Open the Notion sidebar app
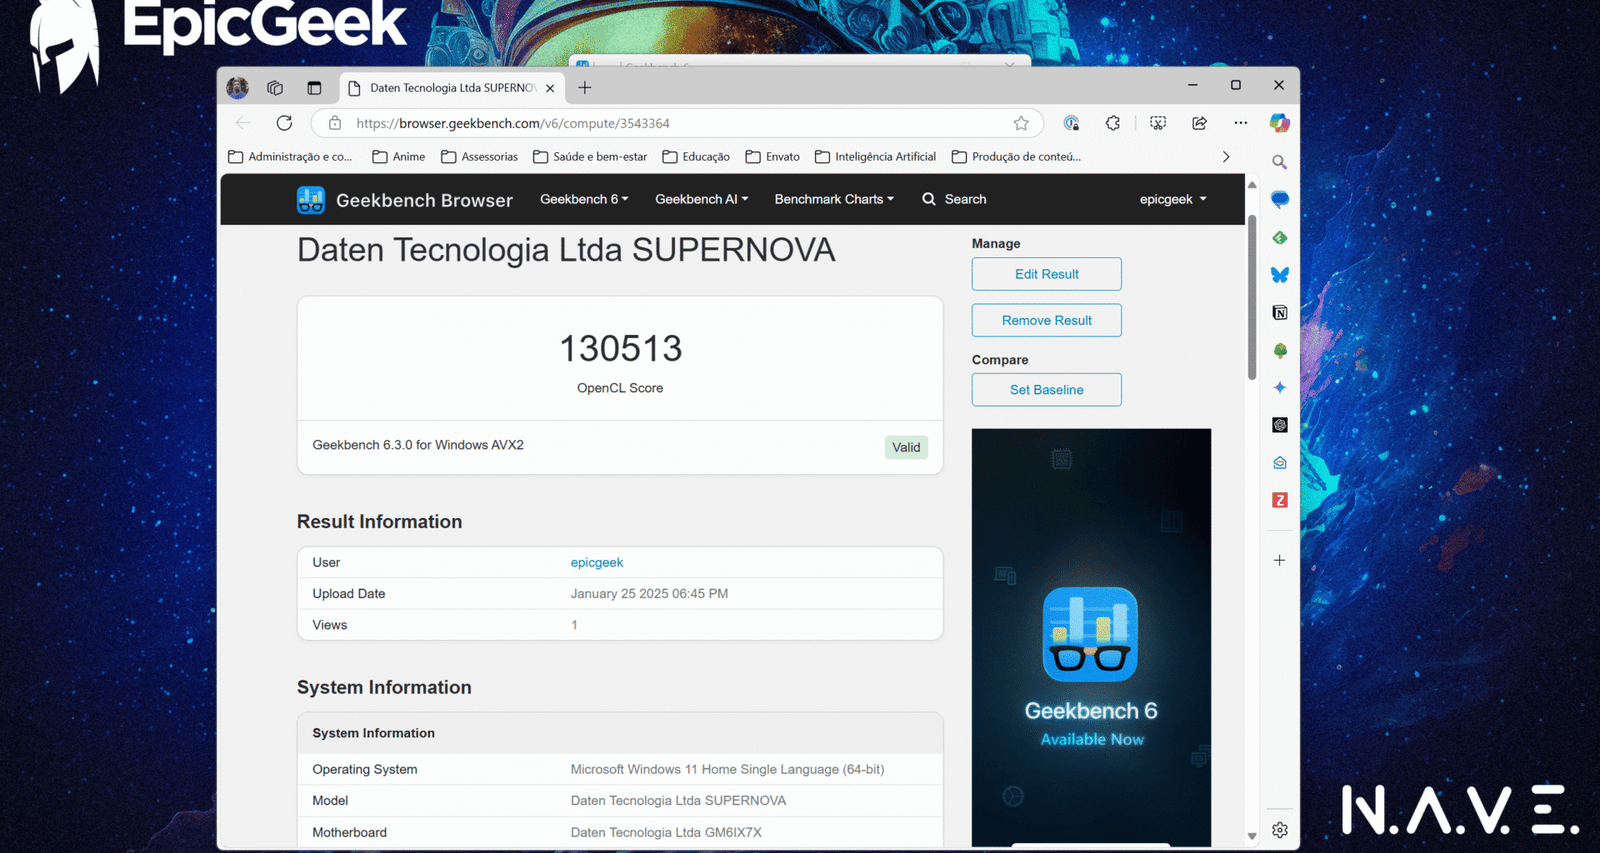Viewport: 1600px width, 853px height. tap(1280, 313)
